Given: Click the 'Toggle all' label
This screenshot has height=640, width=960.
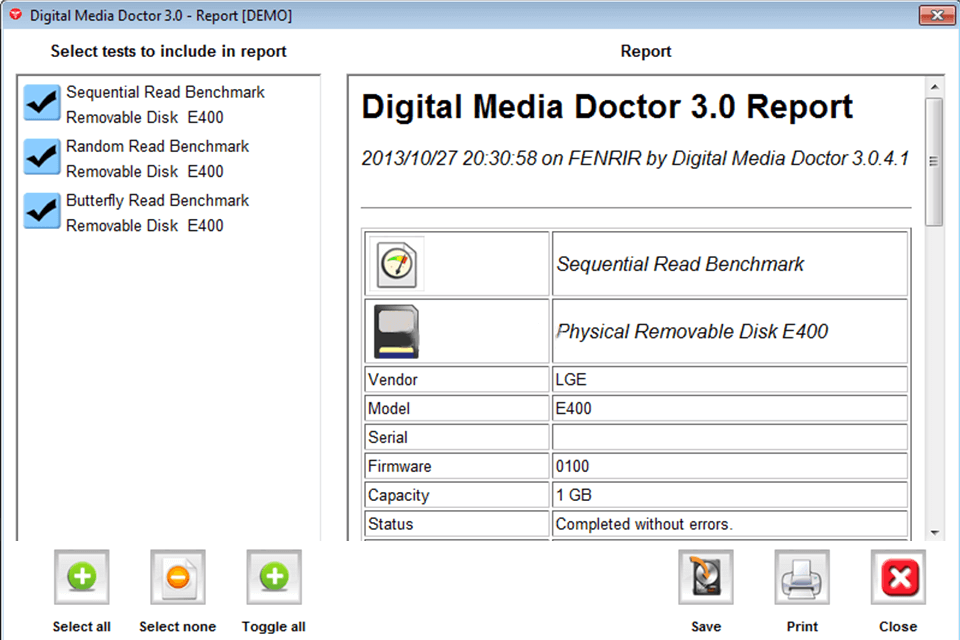Looking at the screenshot, I should [x=274, y=627].
